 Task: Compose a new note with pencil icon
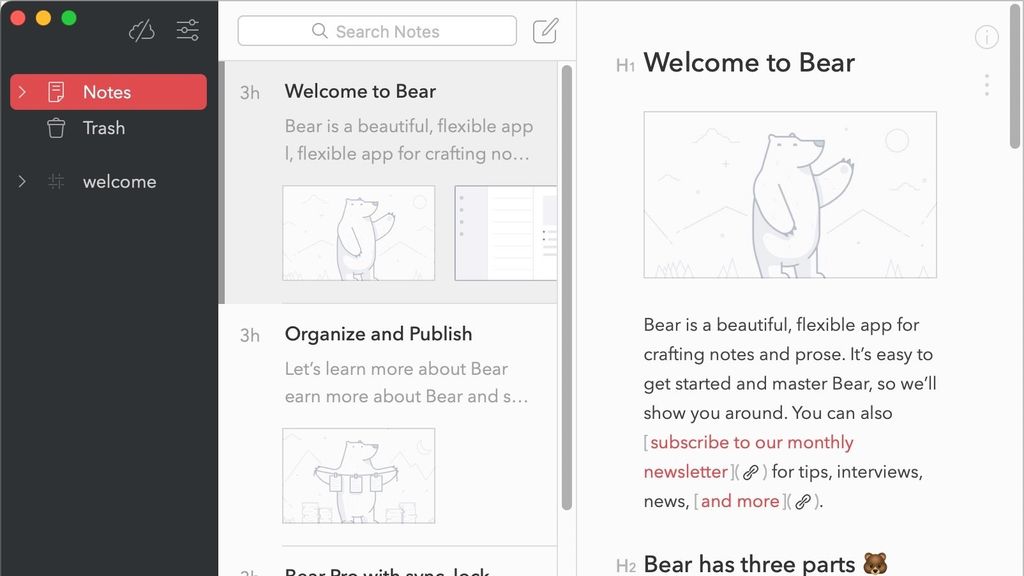click(x=544, y=31)
